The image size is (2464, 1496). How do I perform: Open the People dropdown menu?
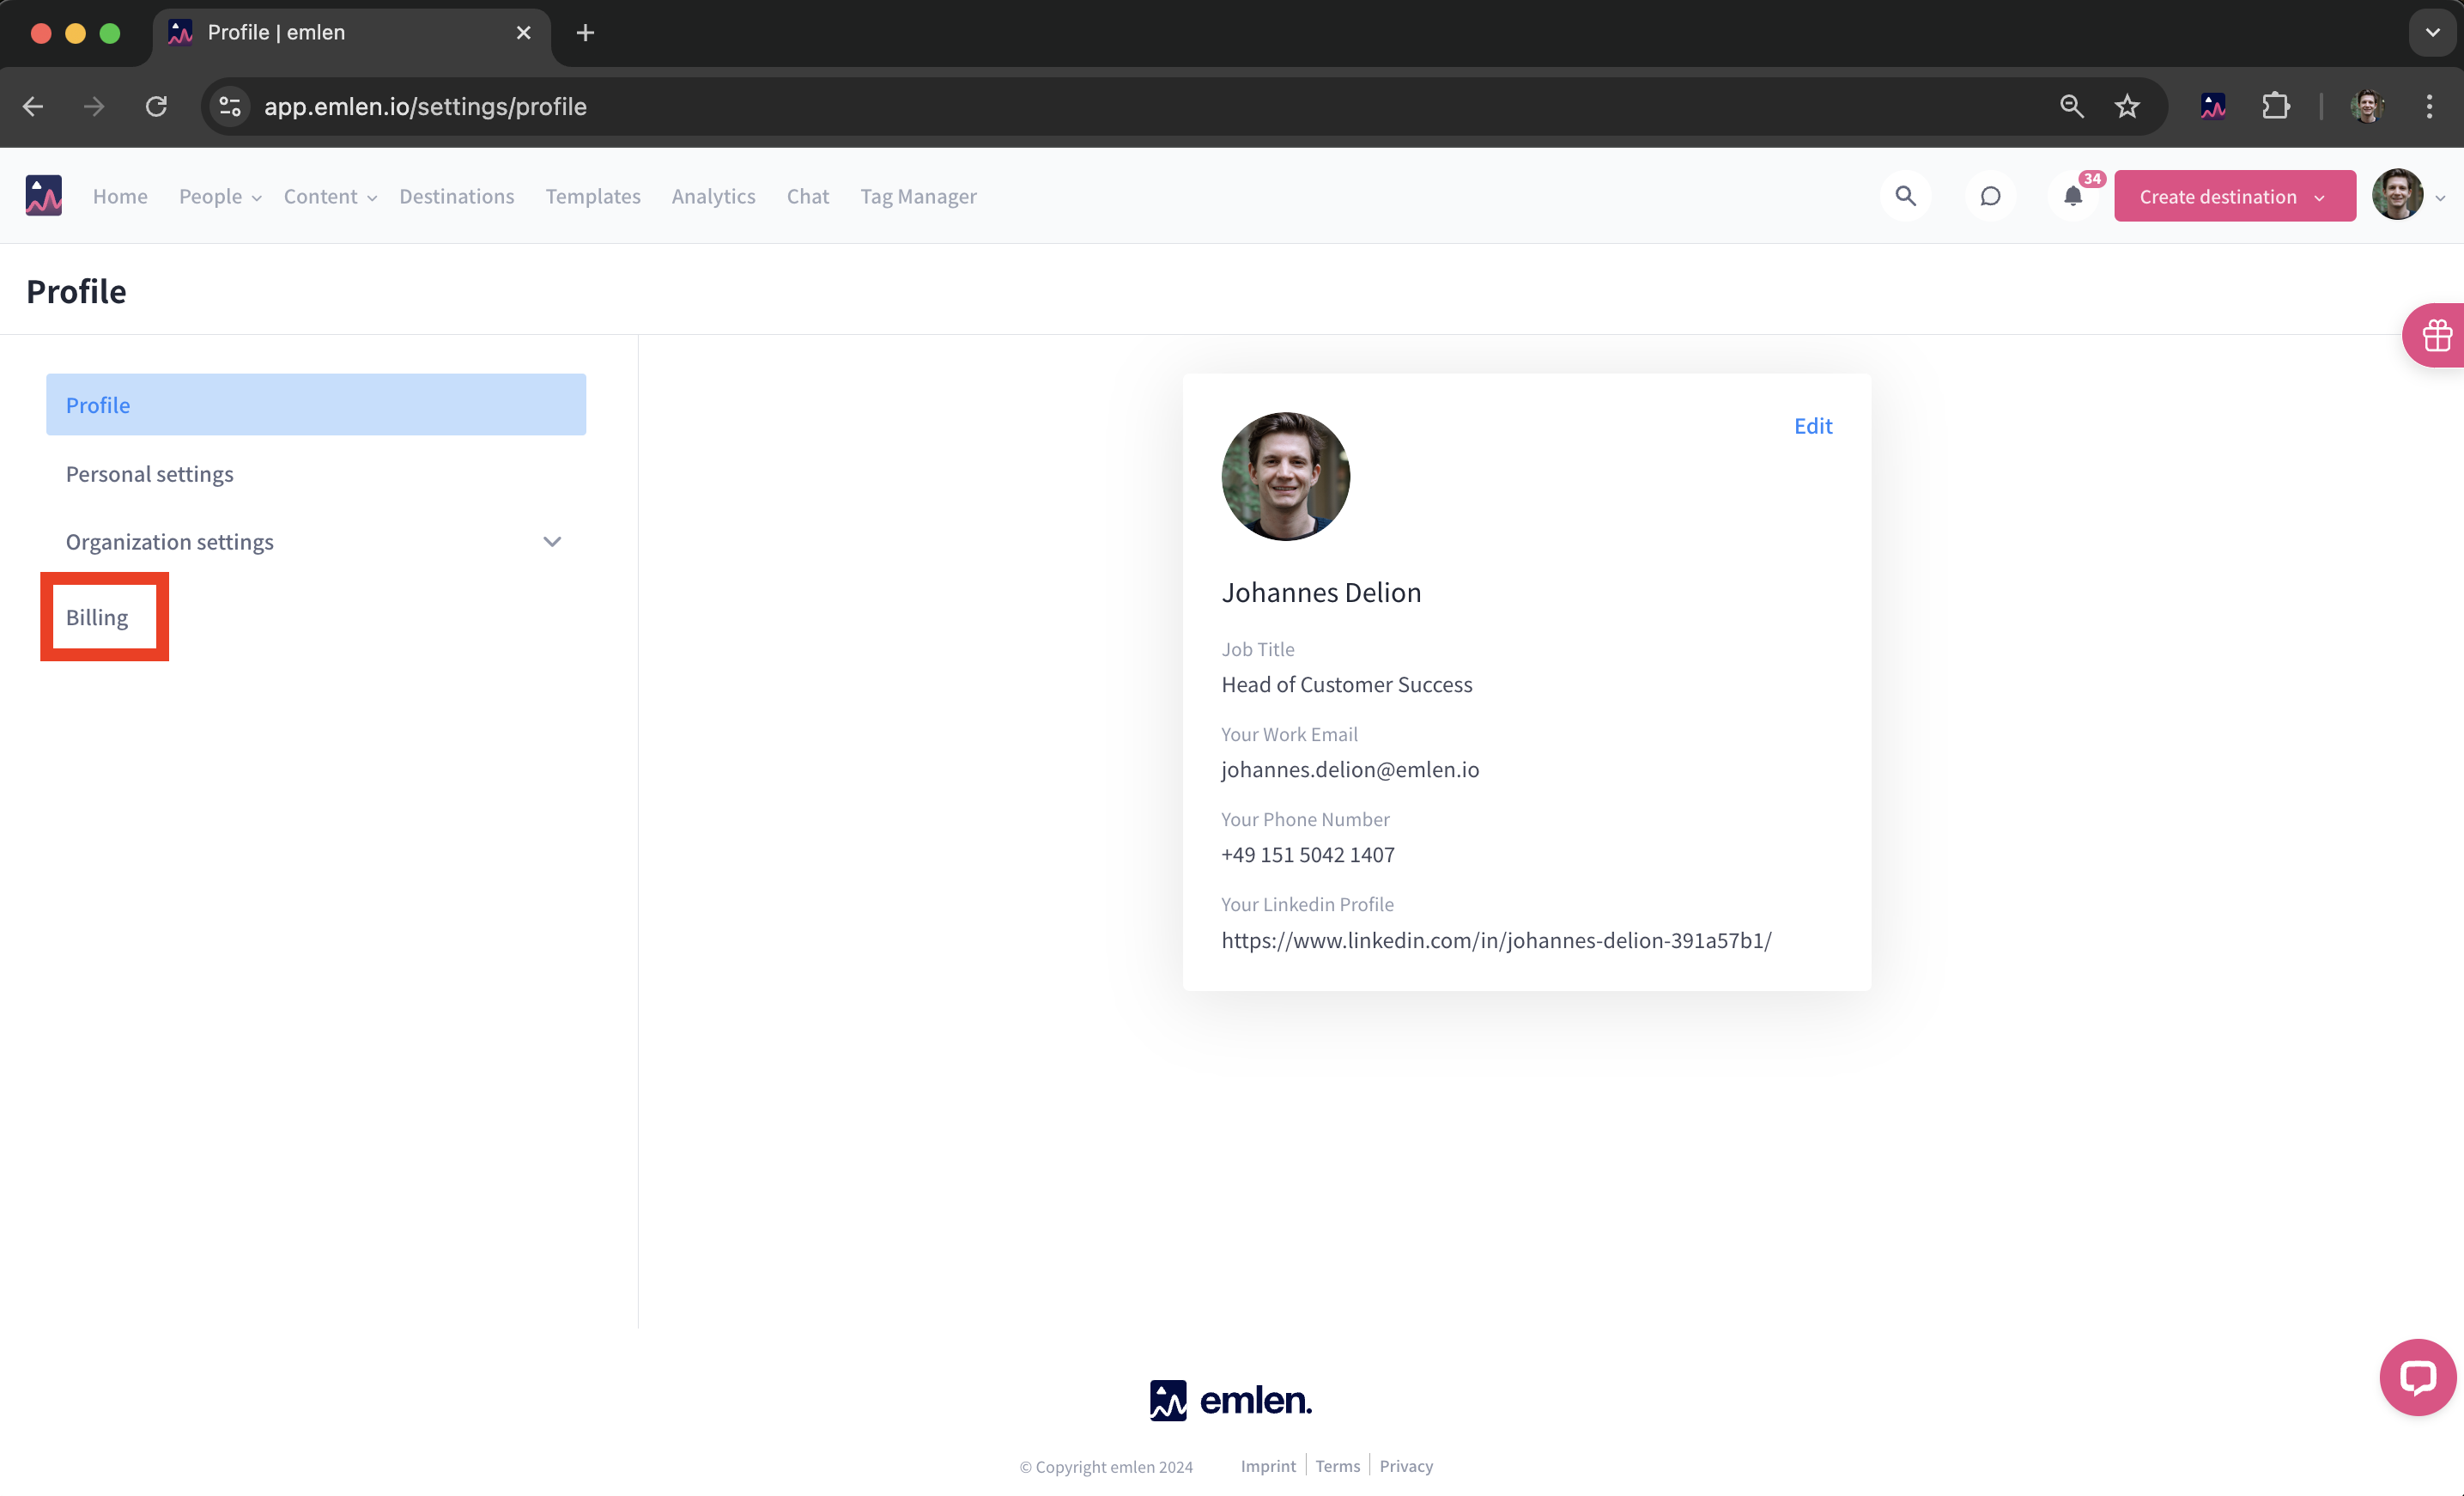coord(220,197)
